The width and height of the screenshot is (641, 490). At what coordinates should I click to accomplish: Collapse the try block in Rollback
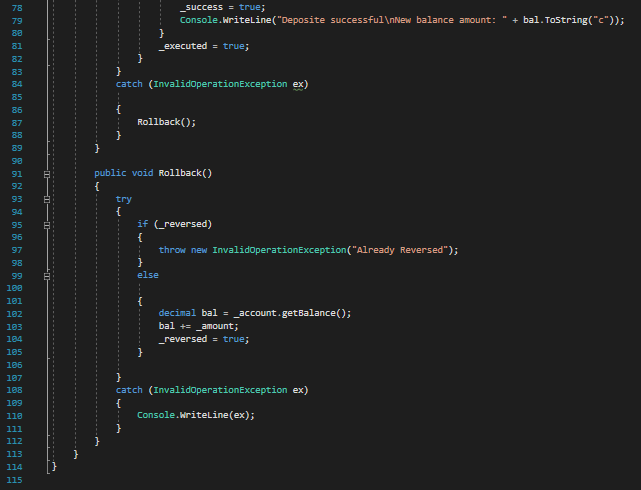[47, 199]
